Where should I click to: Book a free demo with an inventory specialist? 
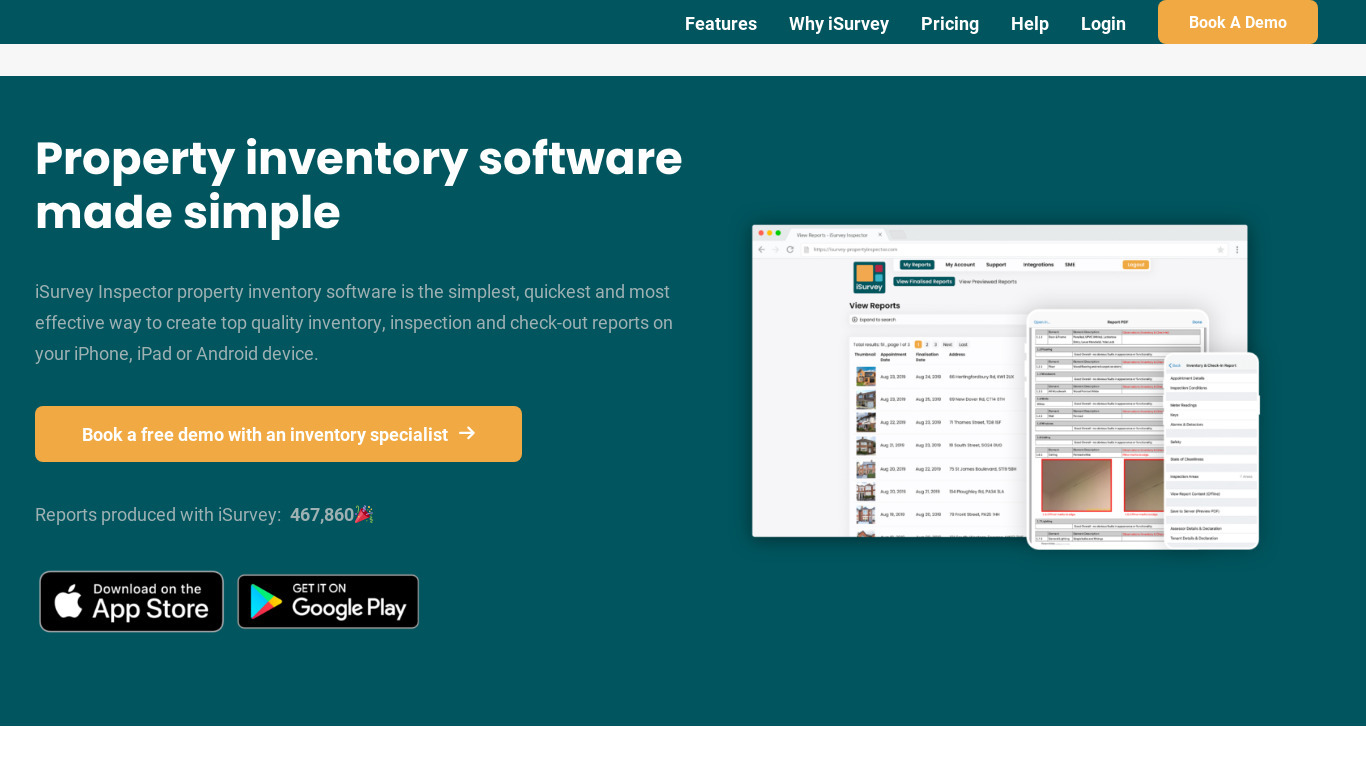tap(278, 434)
